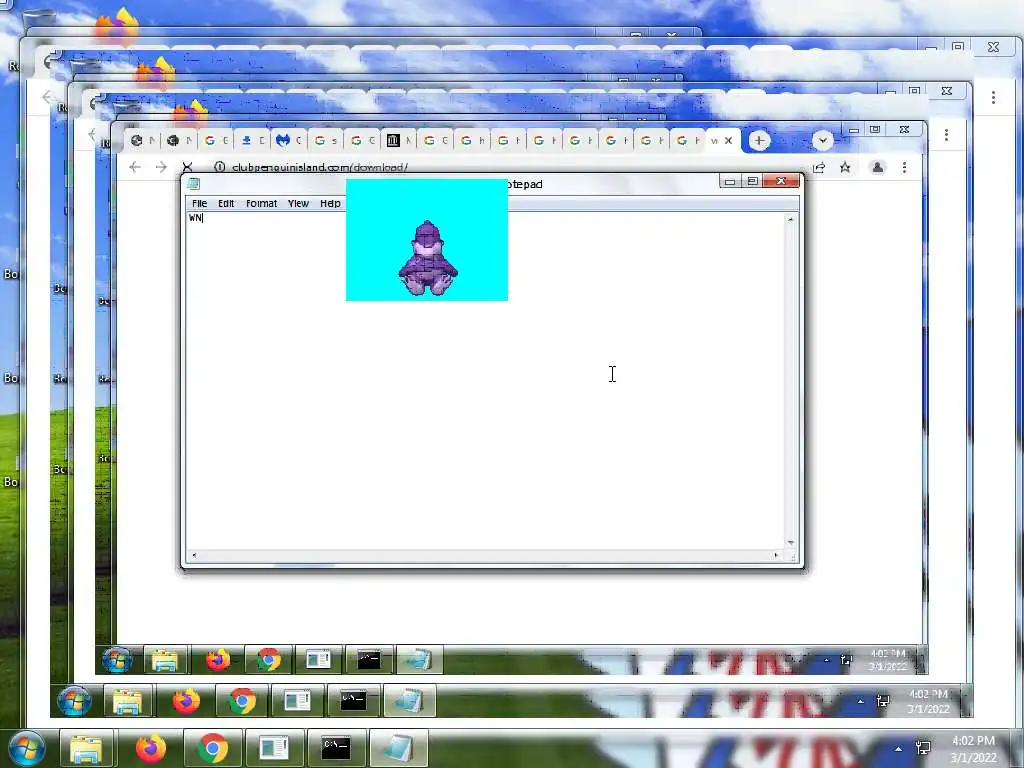This screenshot has width=1024, height=768.
Task: Open Notepad's Format menu
Action: [x=261, y=204]
